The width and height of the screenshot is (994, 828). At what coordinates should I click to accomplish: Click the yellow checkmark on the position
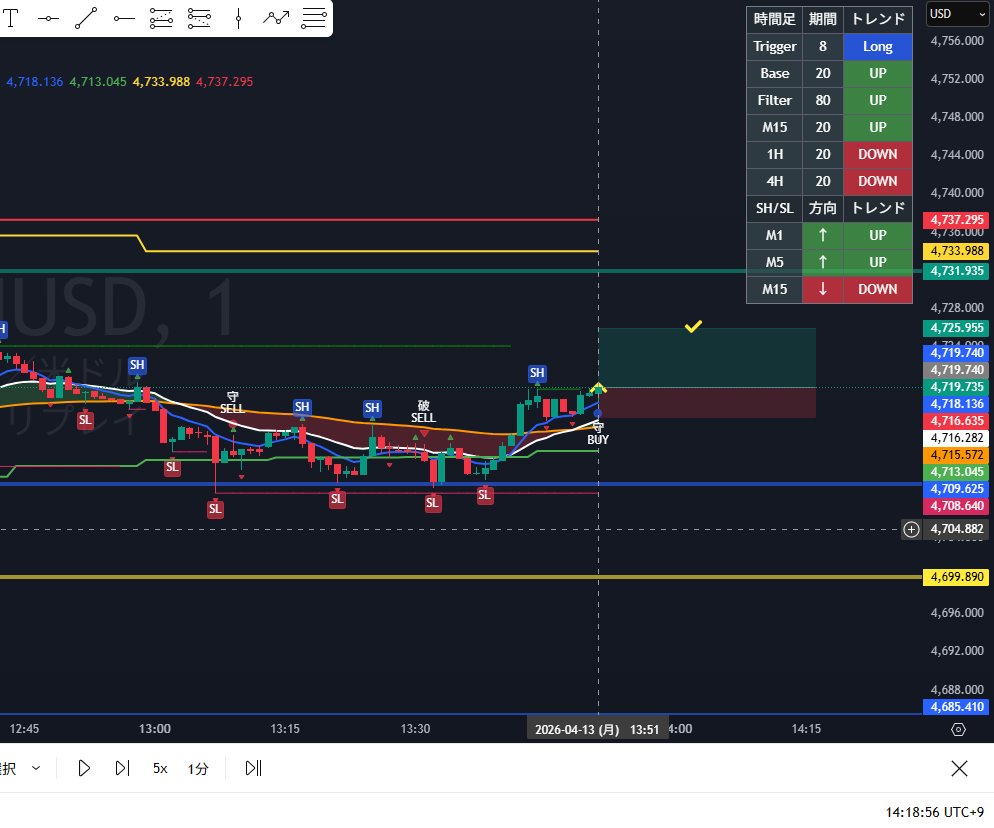tap(693, 326)
